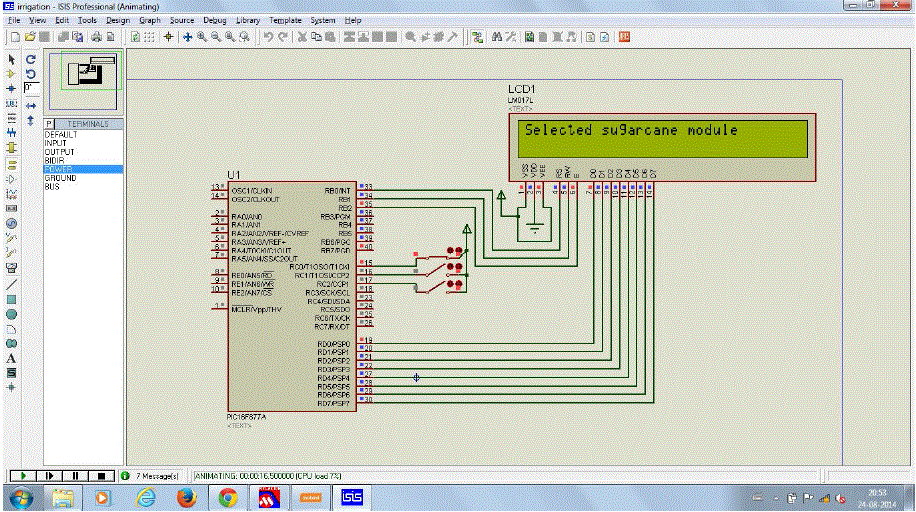Choose the 2D text 'A' tool
916x512 pixels.
11,357
